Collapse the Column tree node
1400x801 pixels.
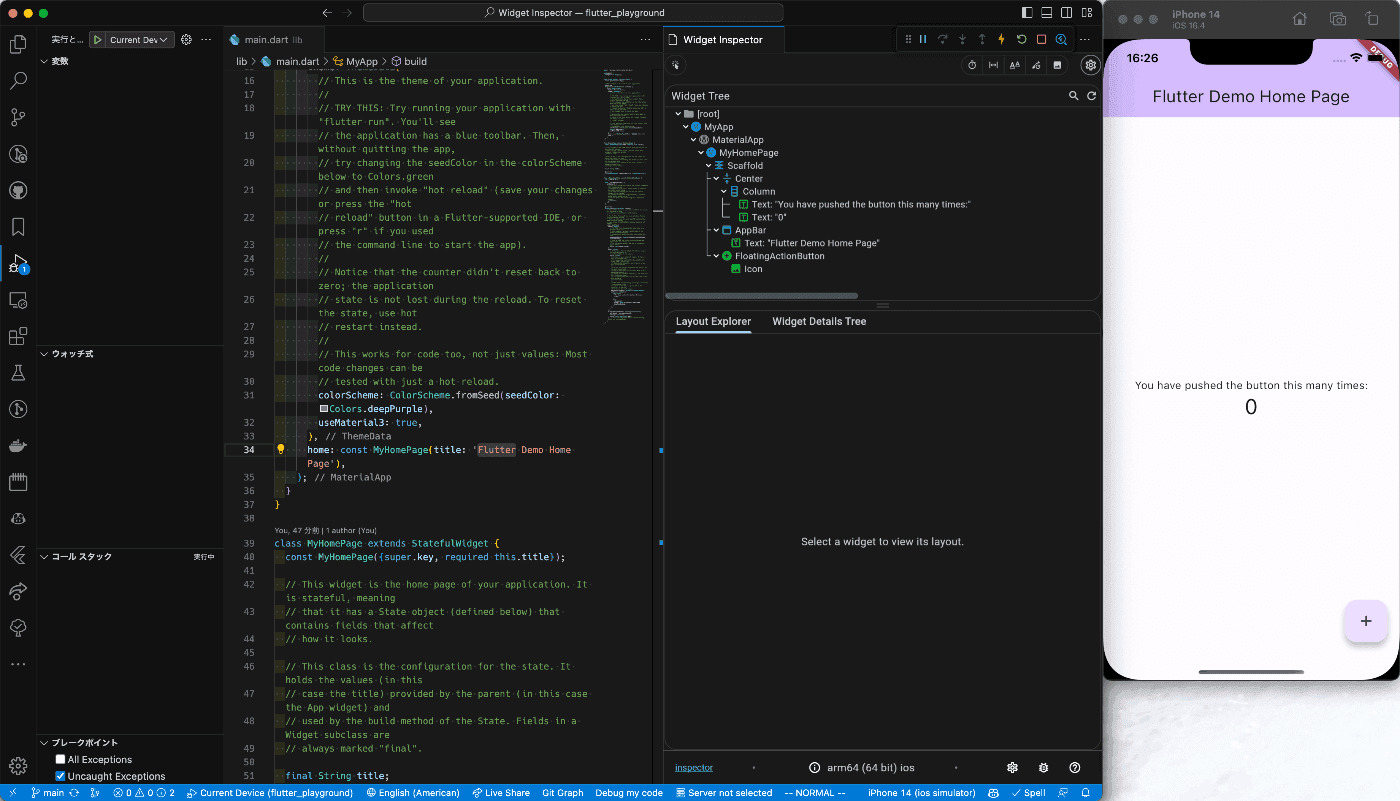(x=724, y=192)
